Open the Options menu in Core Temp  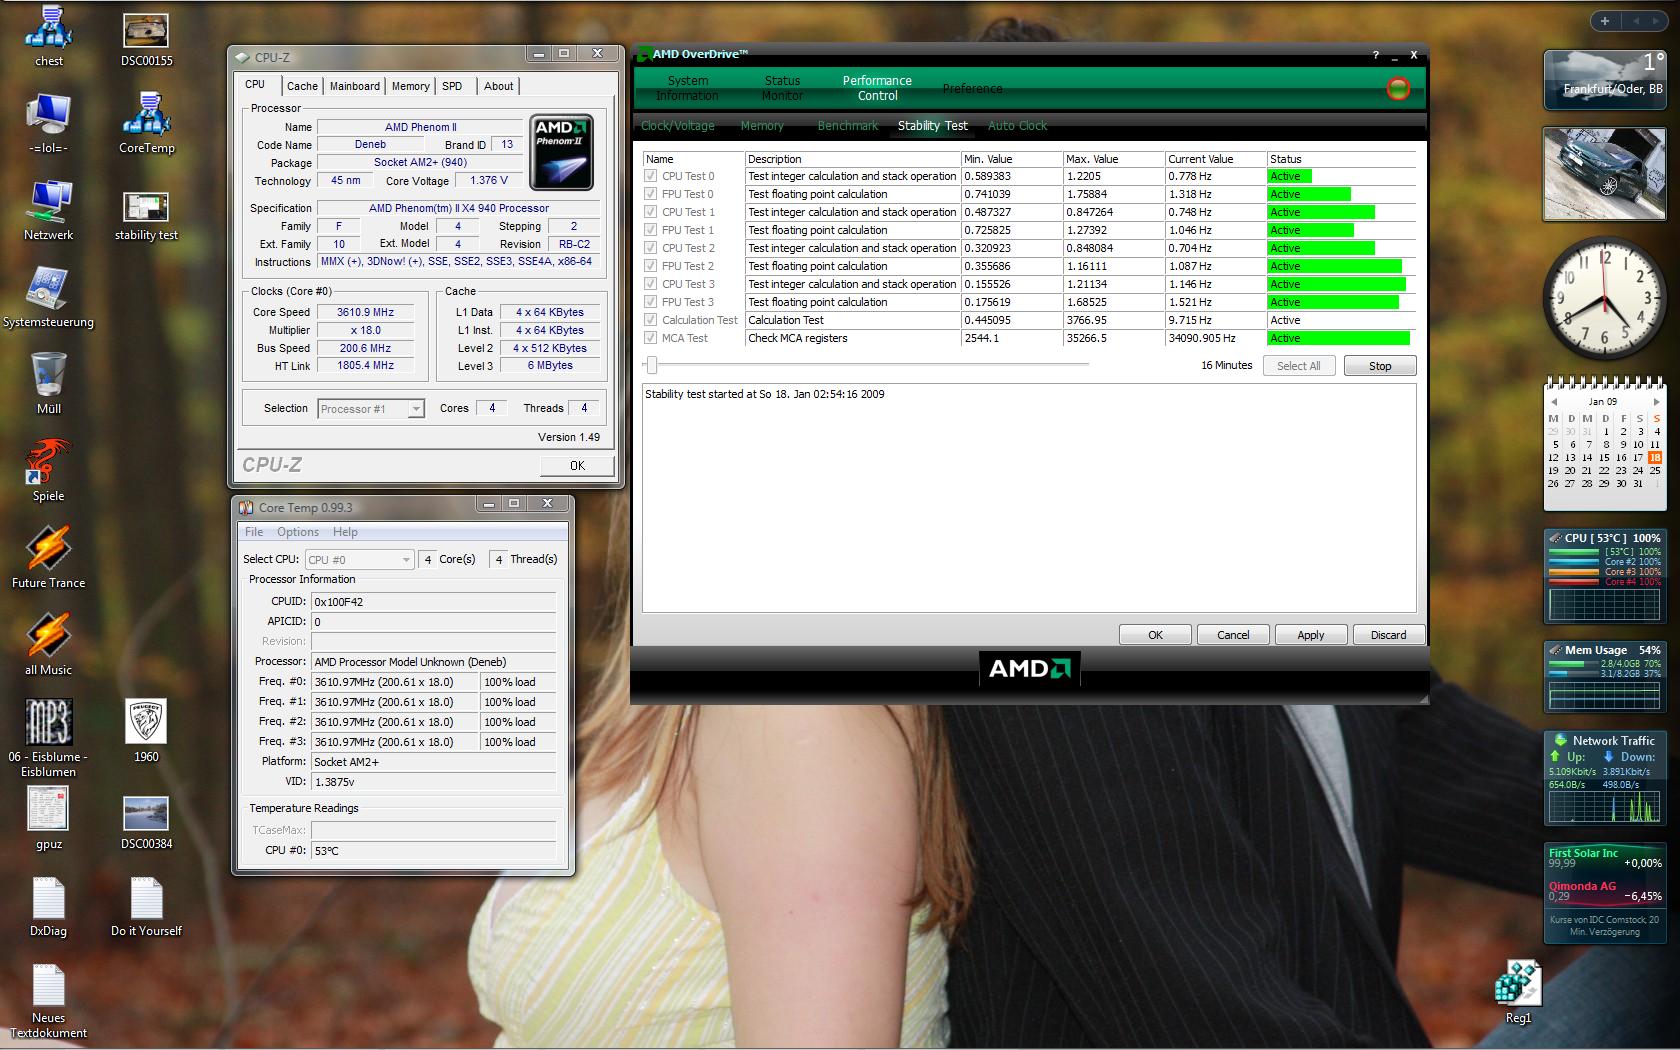[298, 532]
